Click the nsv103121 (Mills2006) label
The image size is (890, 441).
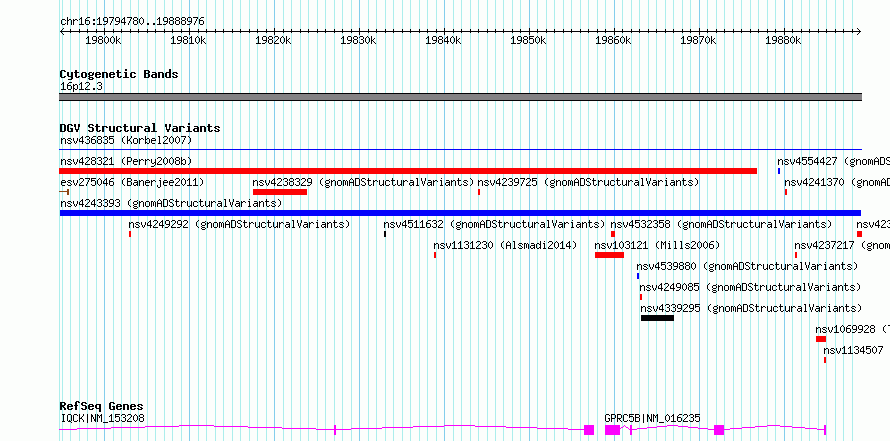(657, 245)
